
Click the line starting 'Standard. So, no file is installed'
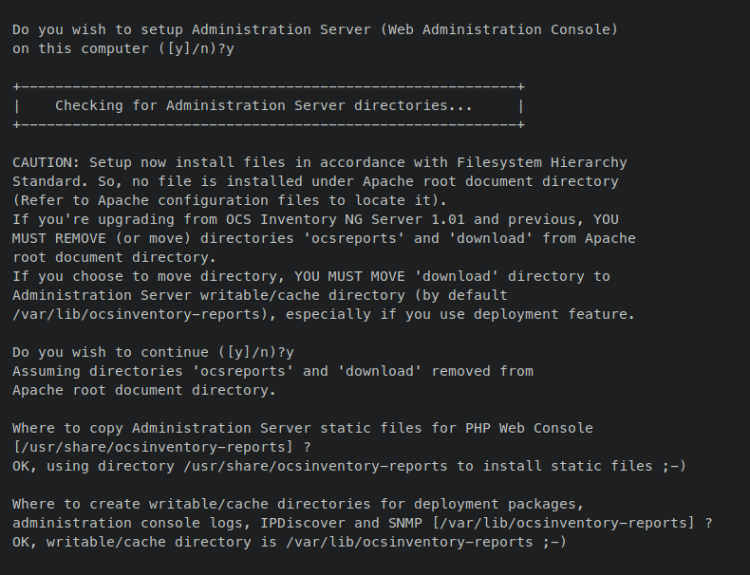315,182
